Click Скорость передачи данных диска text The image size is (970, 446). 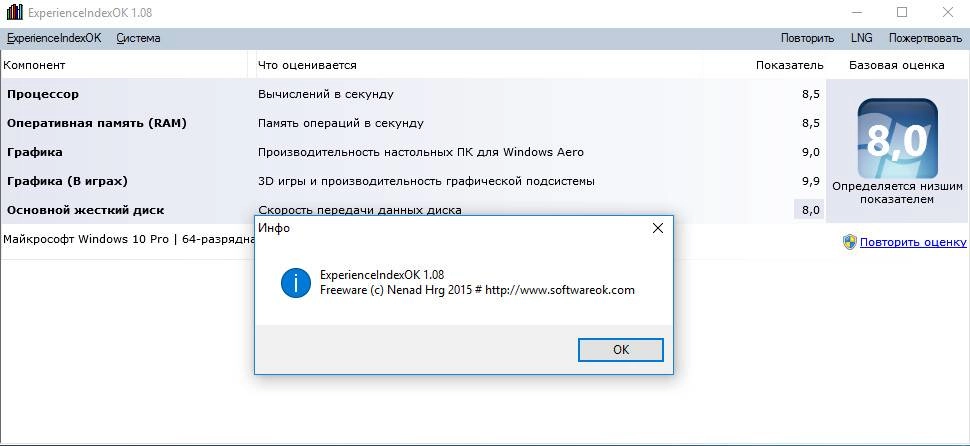pyautogui.click(x=359, y=210)
